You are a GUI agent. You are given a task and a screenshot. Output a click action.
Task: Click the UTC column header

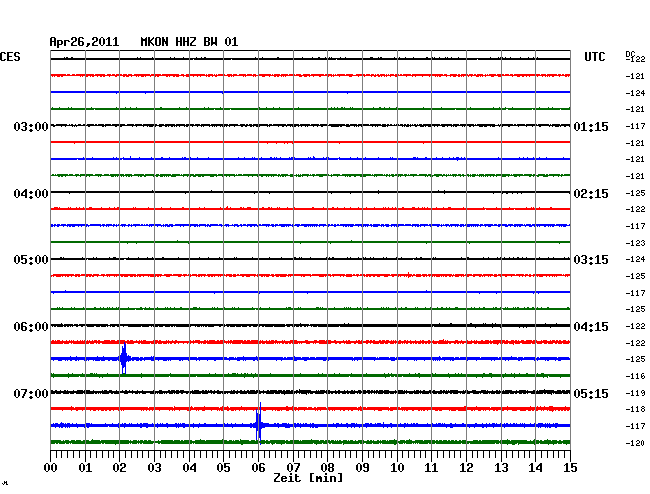[594, 57]
